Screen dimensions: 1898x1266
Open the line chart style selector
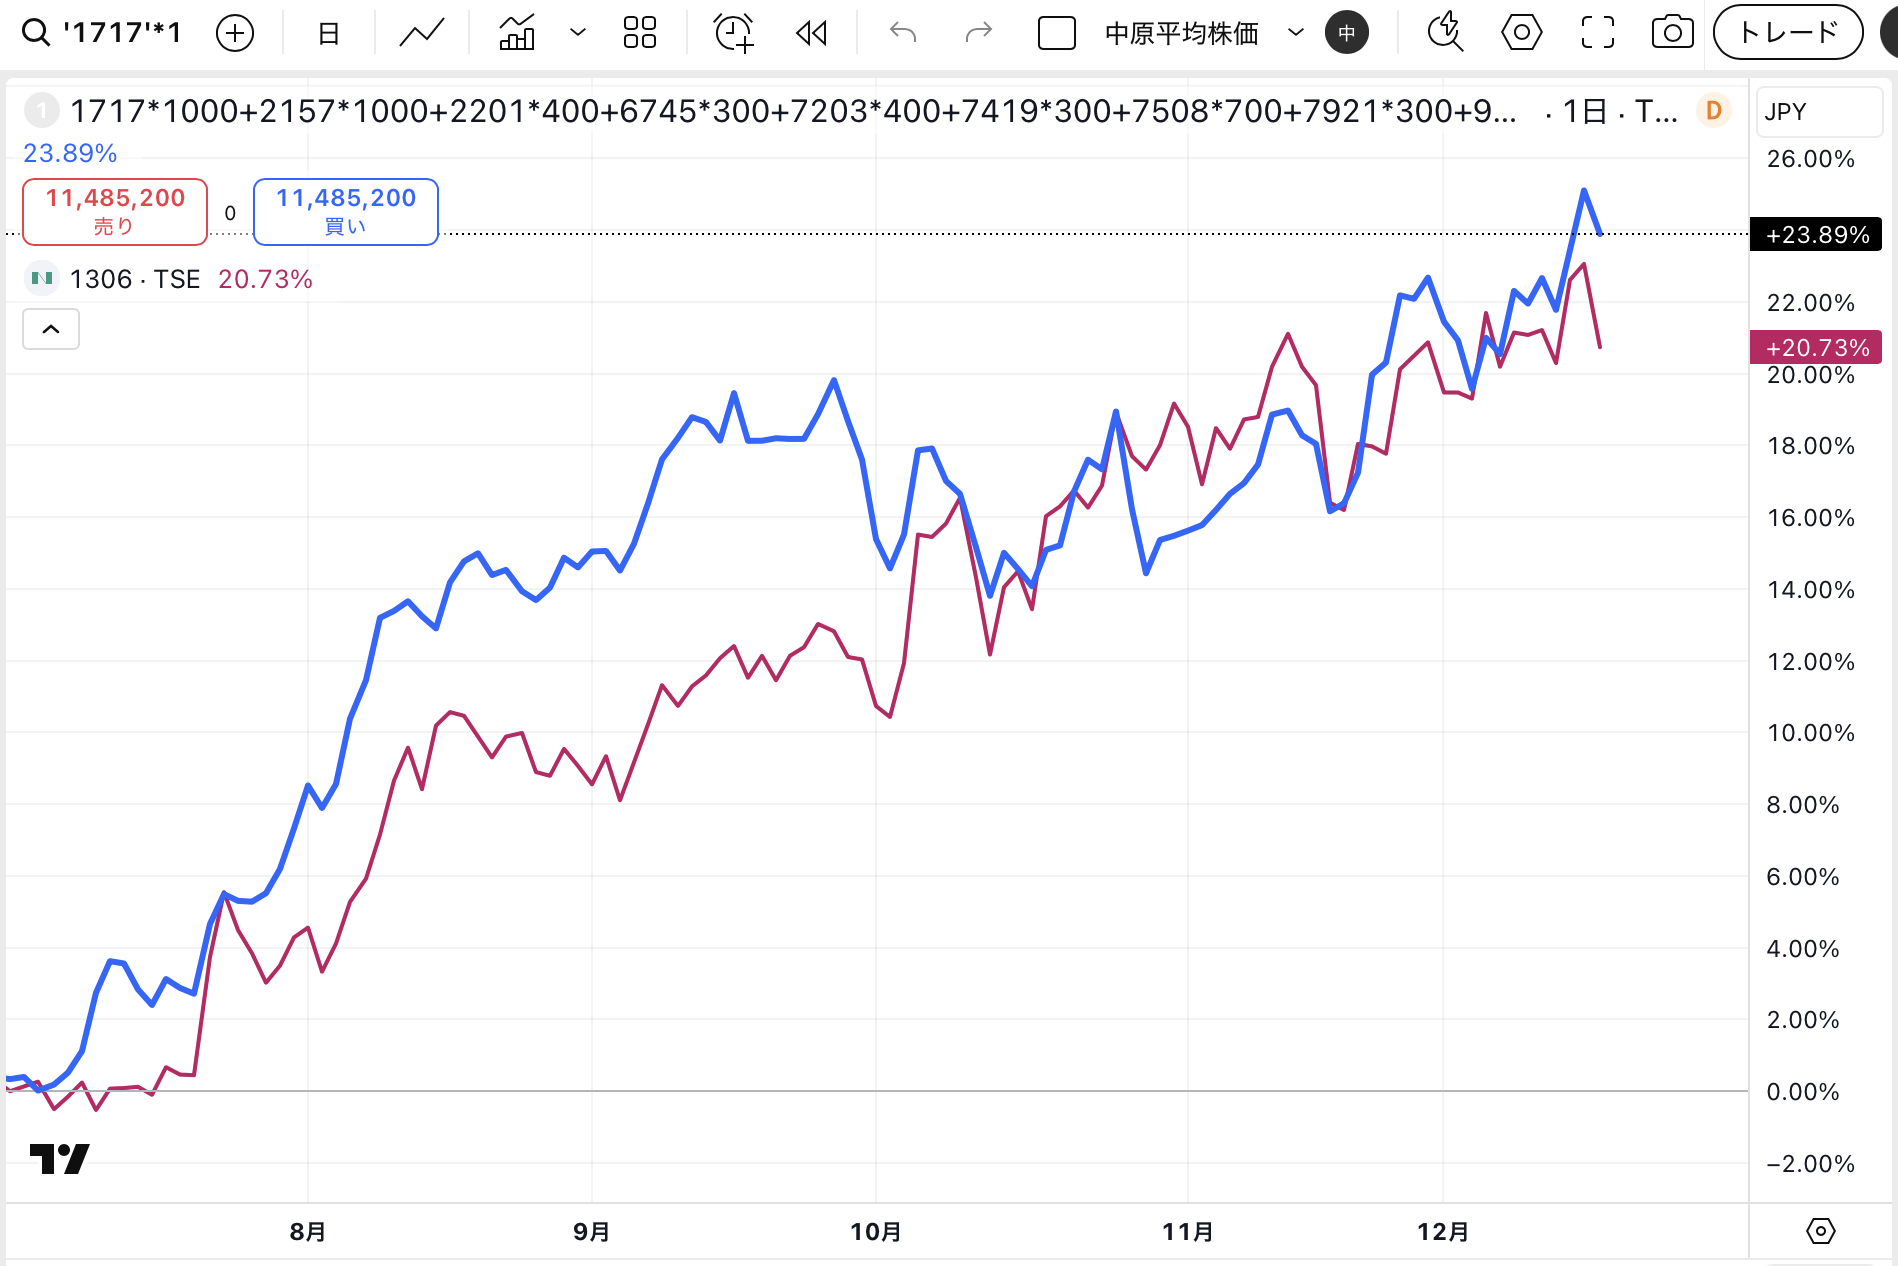(422, 33)
